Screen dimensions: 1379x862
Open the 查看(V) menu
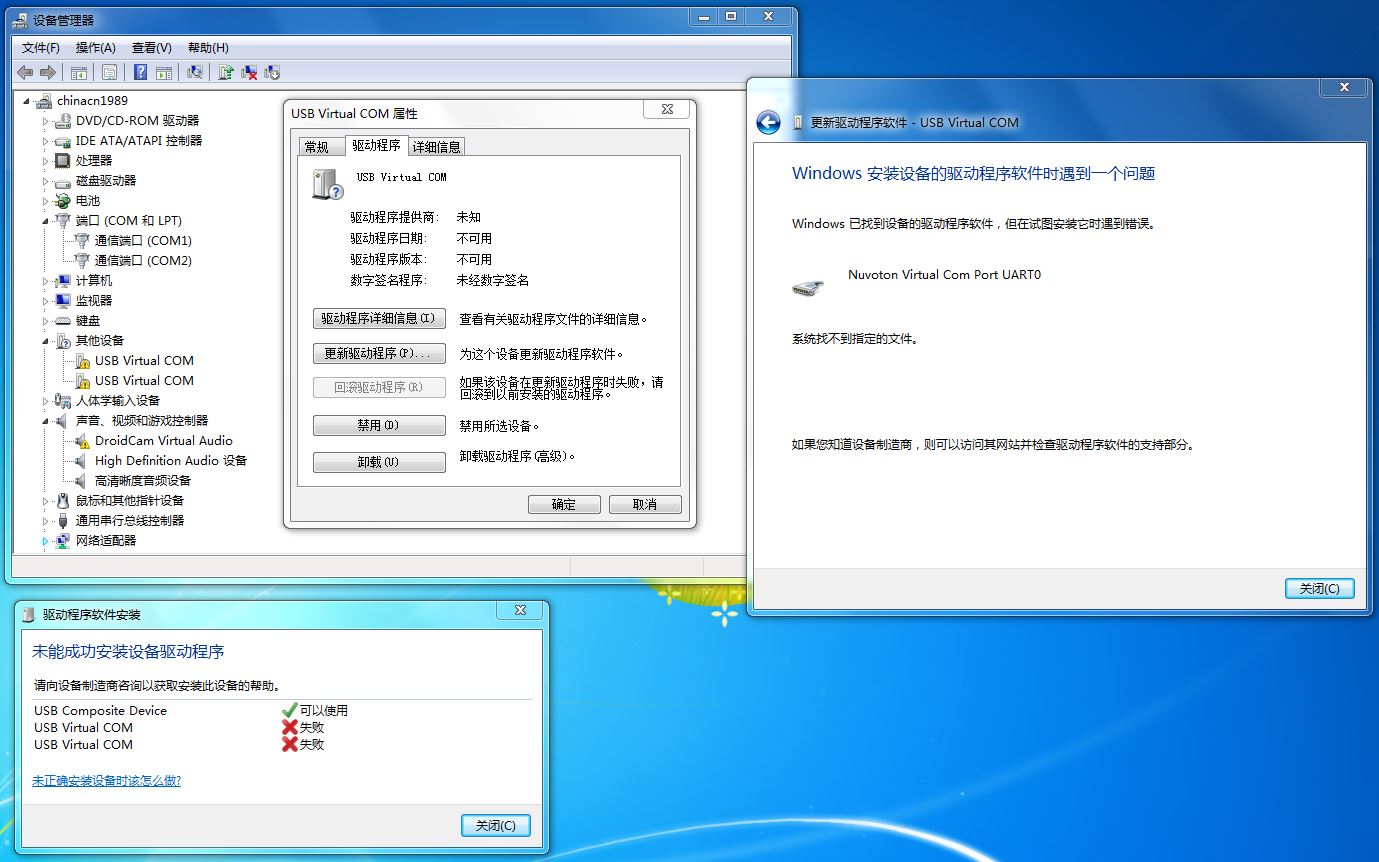click(152, 47)
